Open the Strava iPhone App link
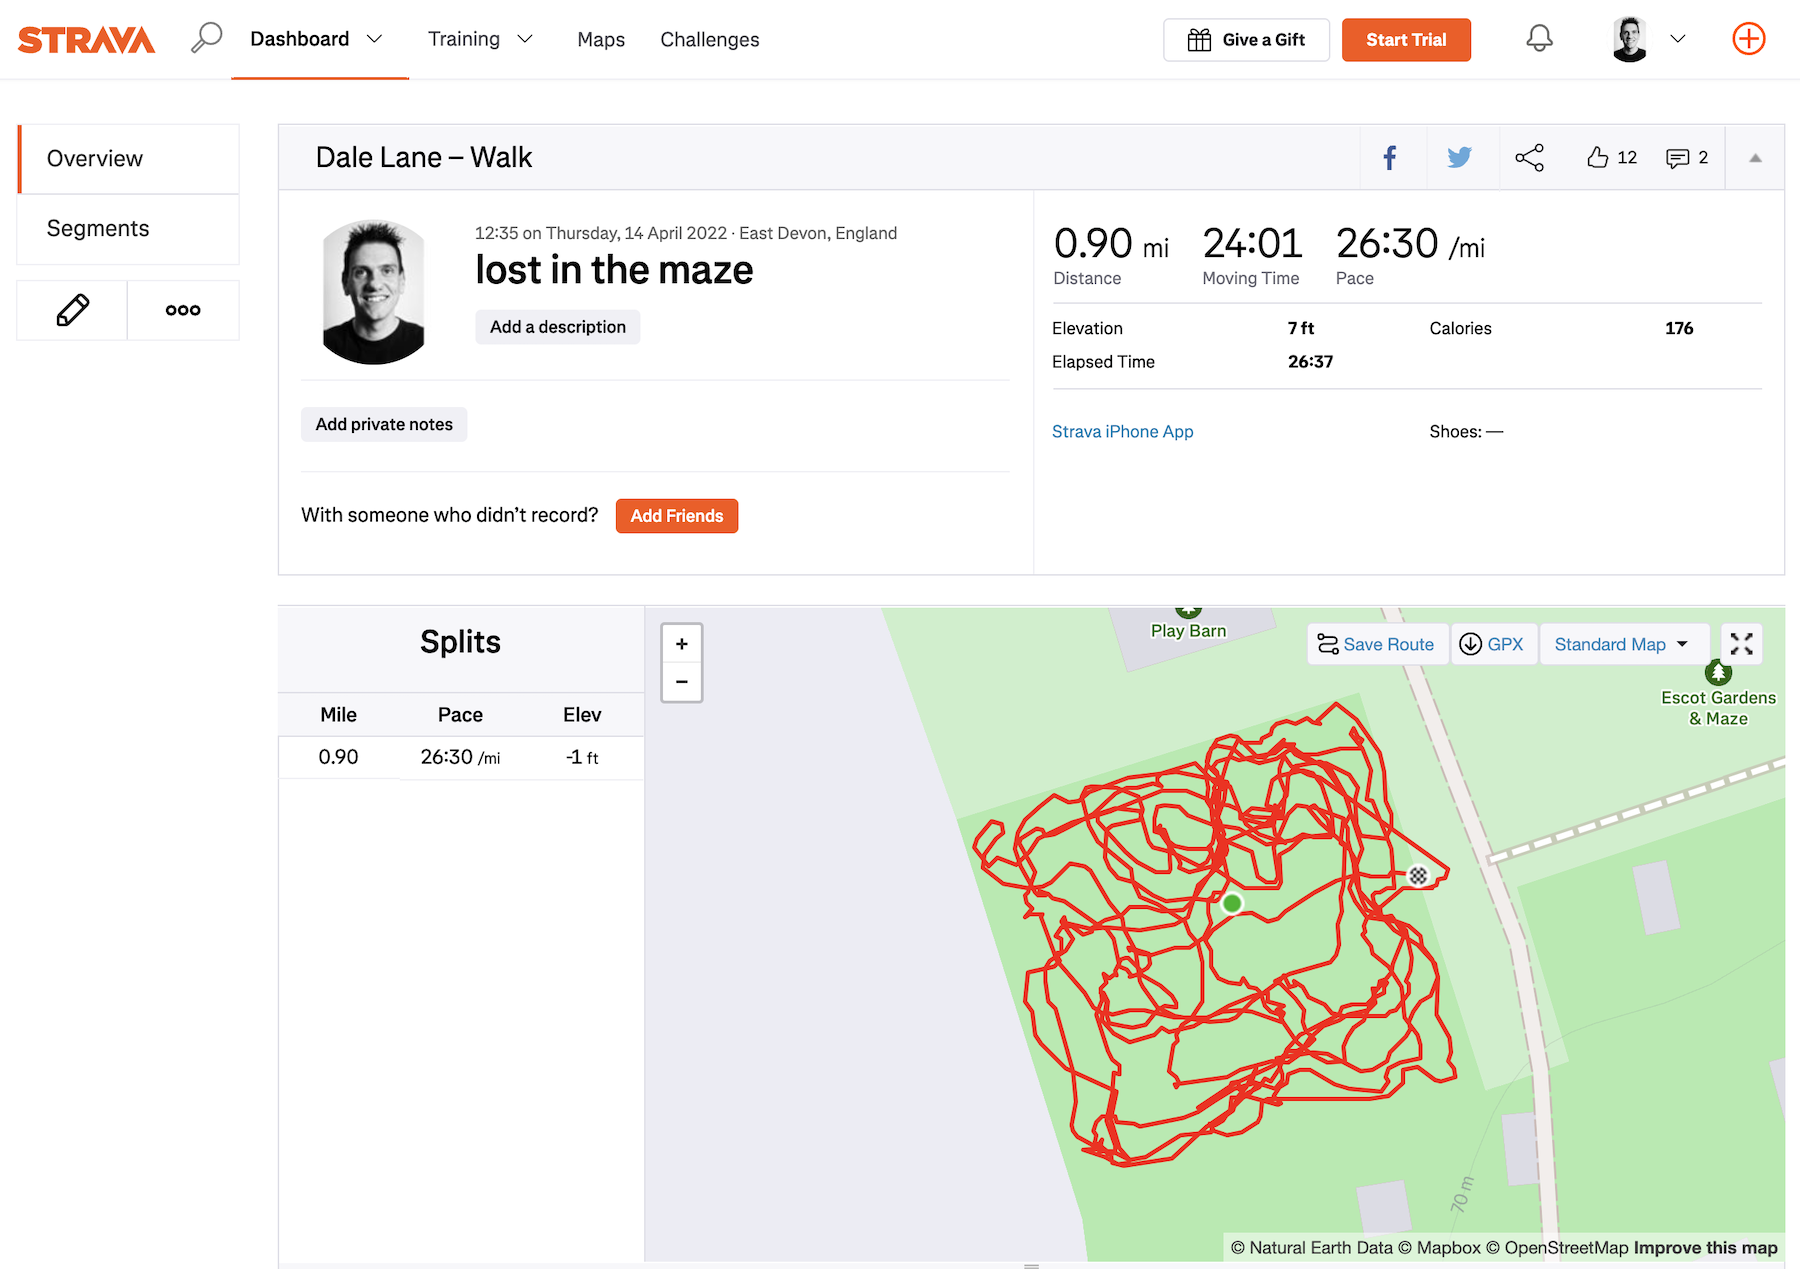This screenshot has width=1800, height=1269. 1122,431
